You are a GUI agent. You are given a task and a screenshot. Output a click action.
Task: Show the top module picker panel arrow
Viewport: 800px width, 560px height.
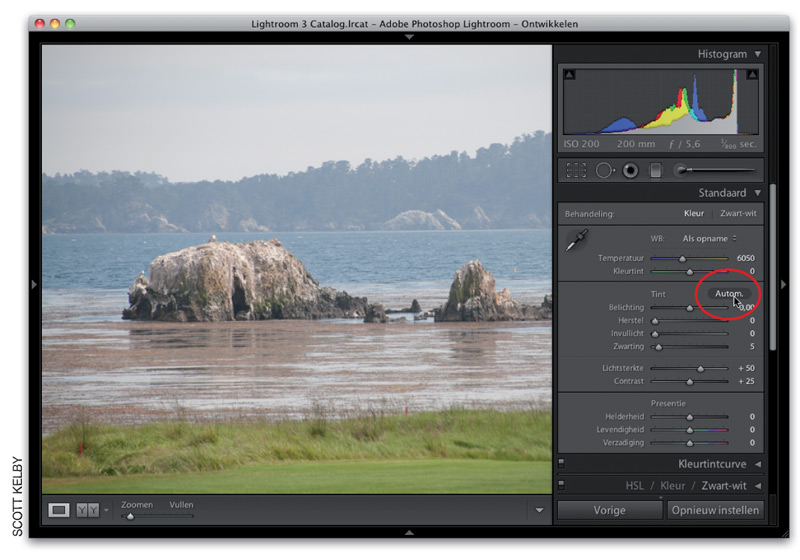[409, 37]
